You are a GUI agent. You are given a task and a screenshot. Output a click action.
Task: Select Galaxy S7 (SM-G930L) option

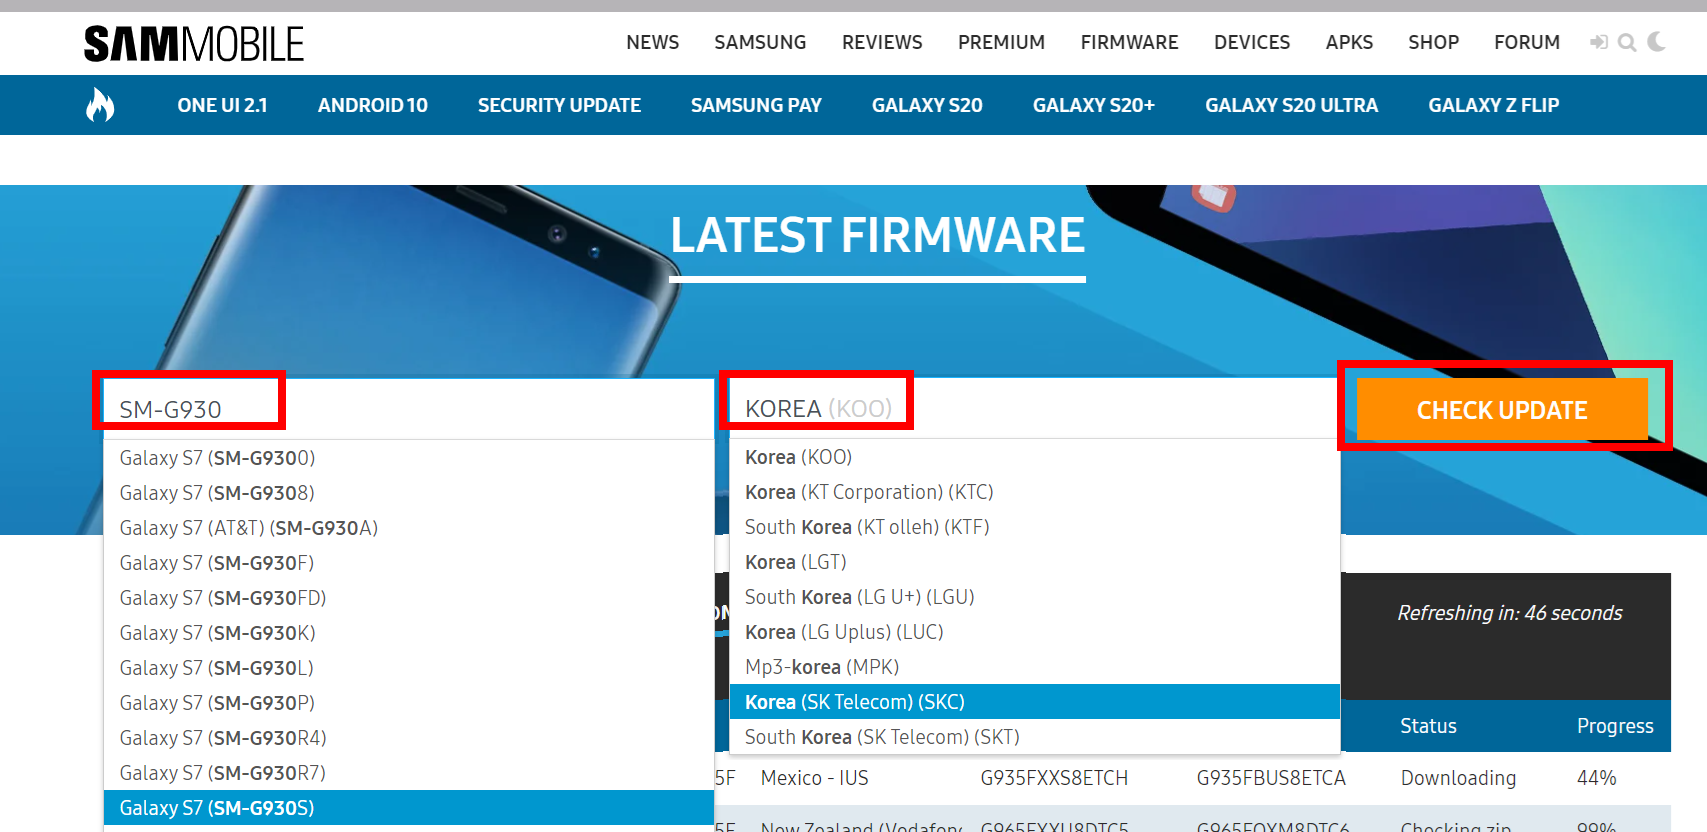point(409,668)
